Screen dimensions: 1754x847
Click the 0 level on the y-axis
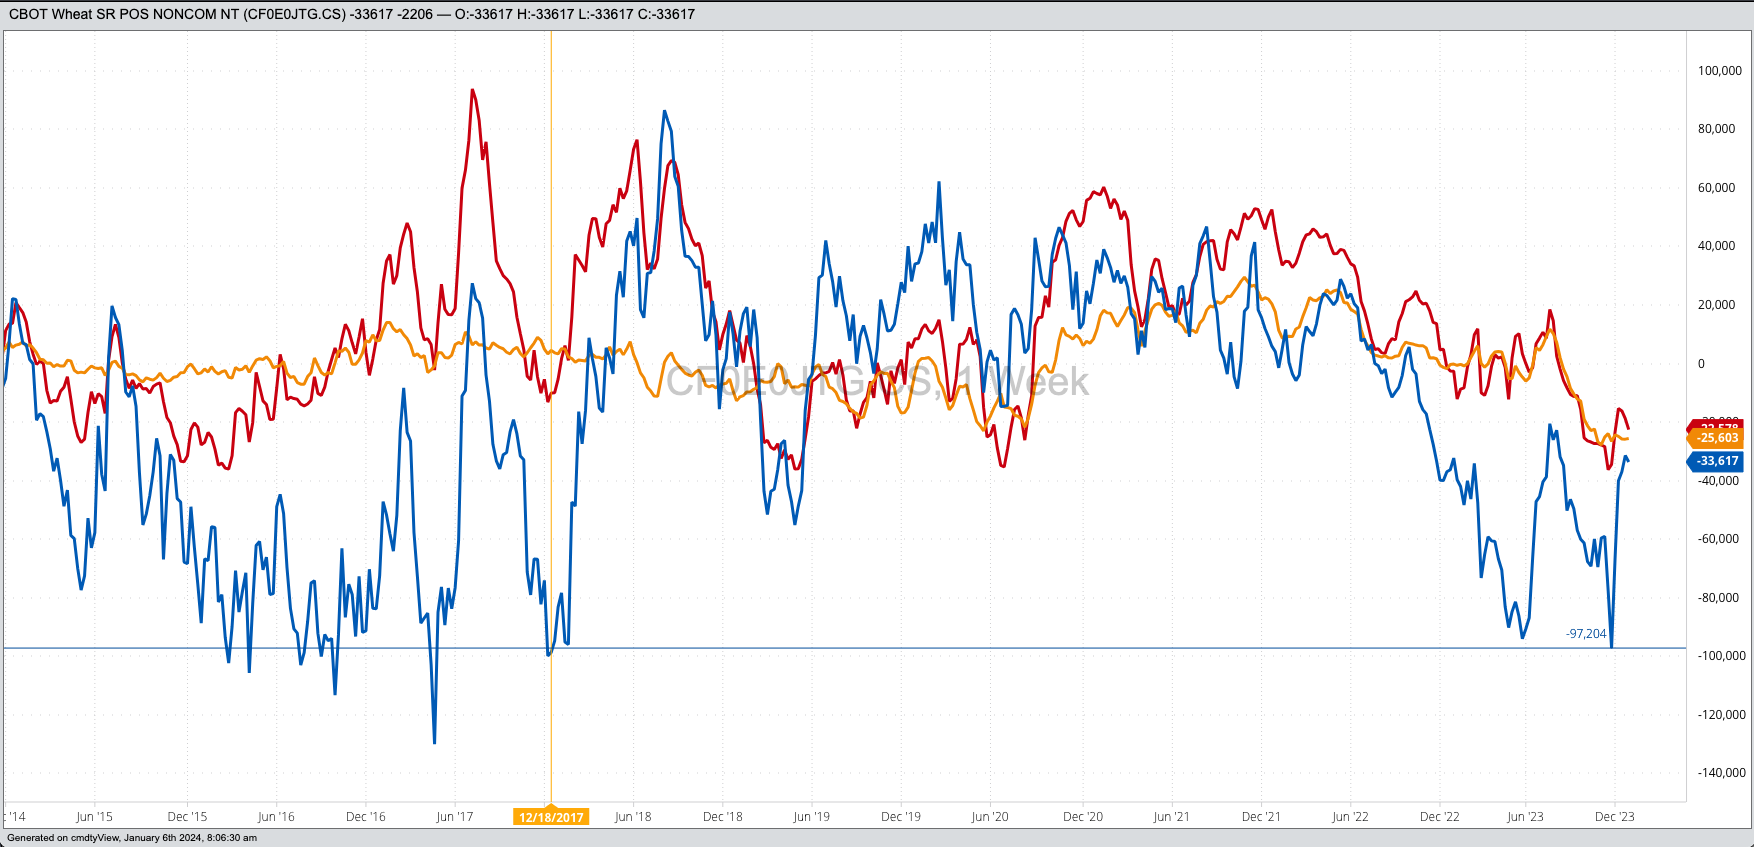(x=1701, y=364)
